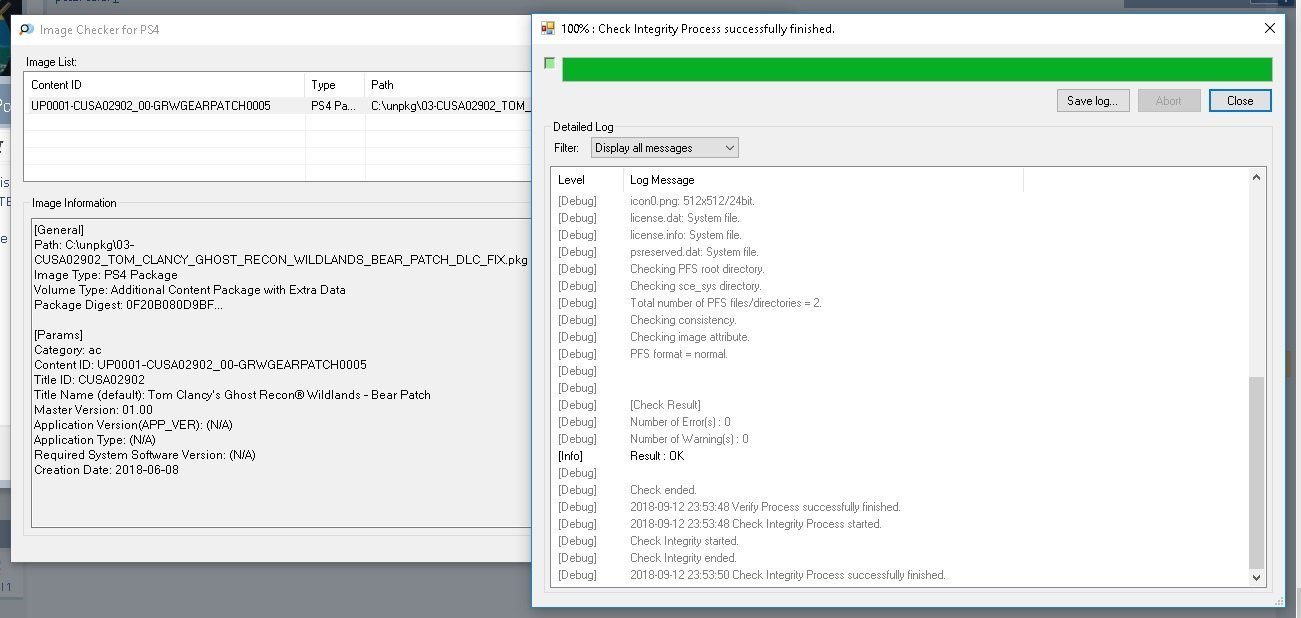The height and width of the screenshot is (618, 1301).
Task: Click the detailed log scrollbar thumb
Action: [x=1257, y=472]
